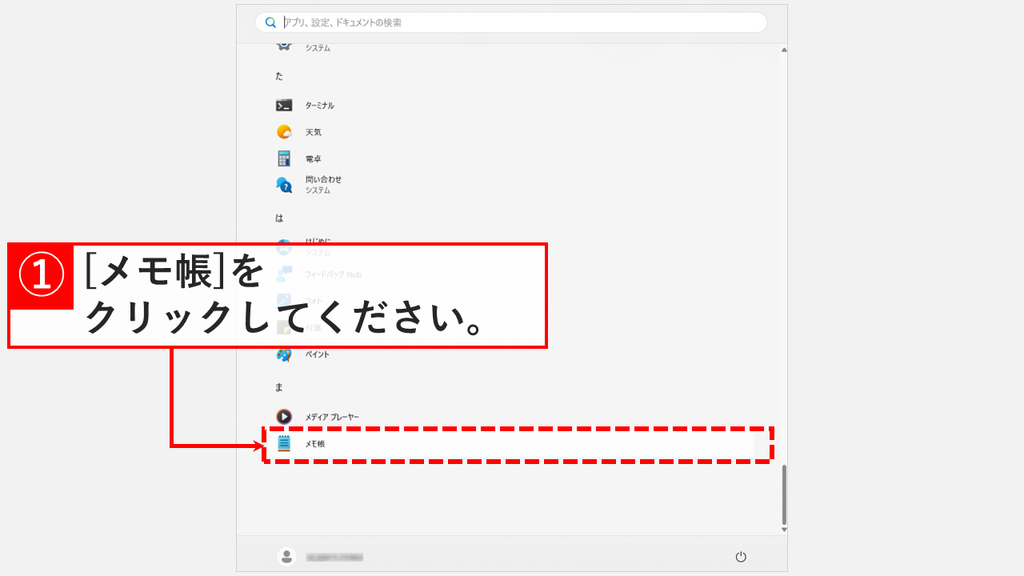Screen dimensions: 1024x576
Task: Click the 天気 list entry text
Action: [313, 133]
